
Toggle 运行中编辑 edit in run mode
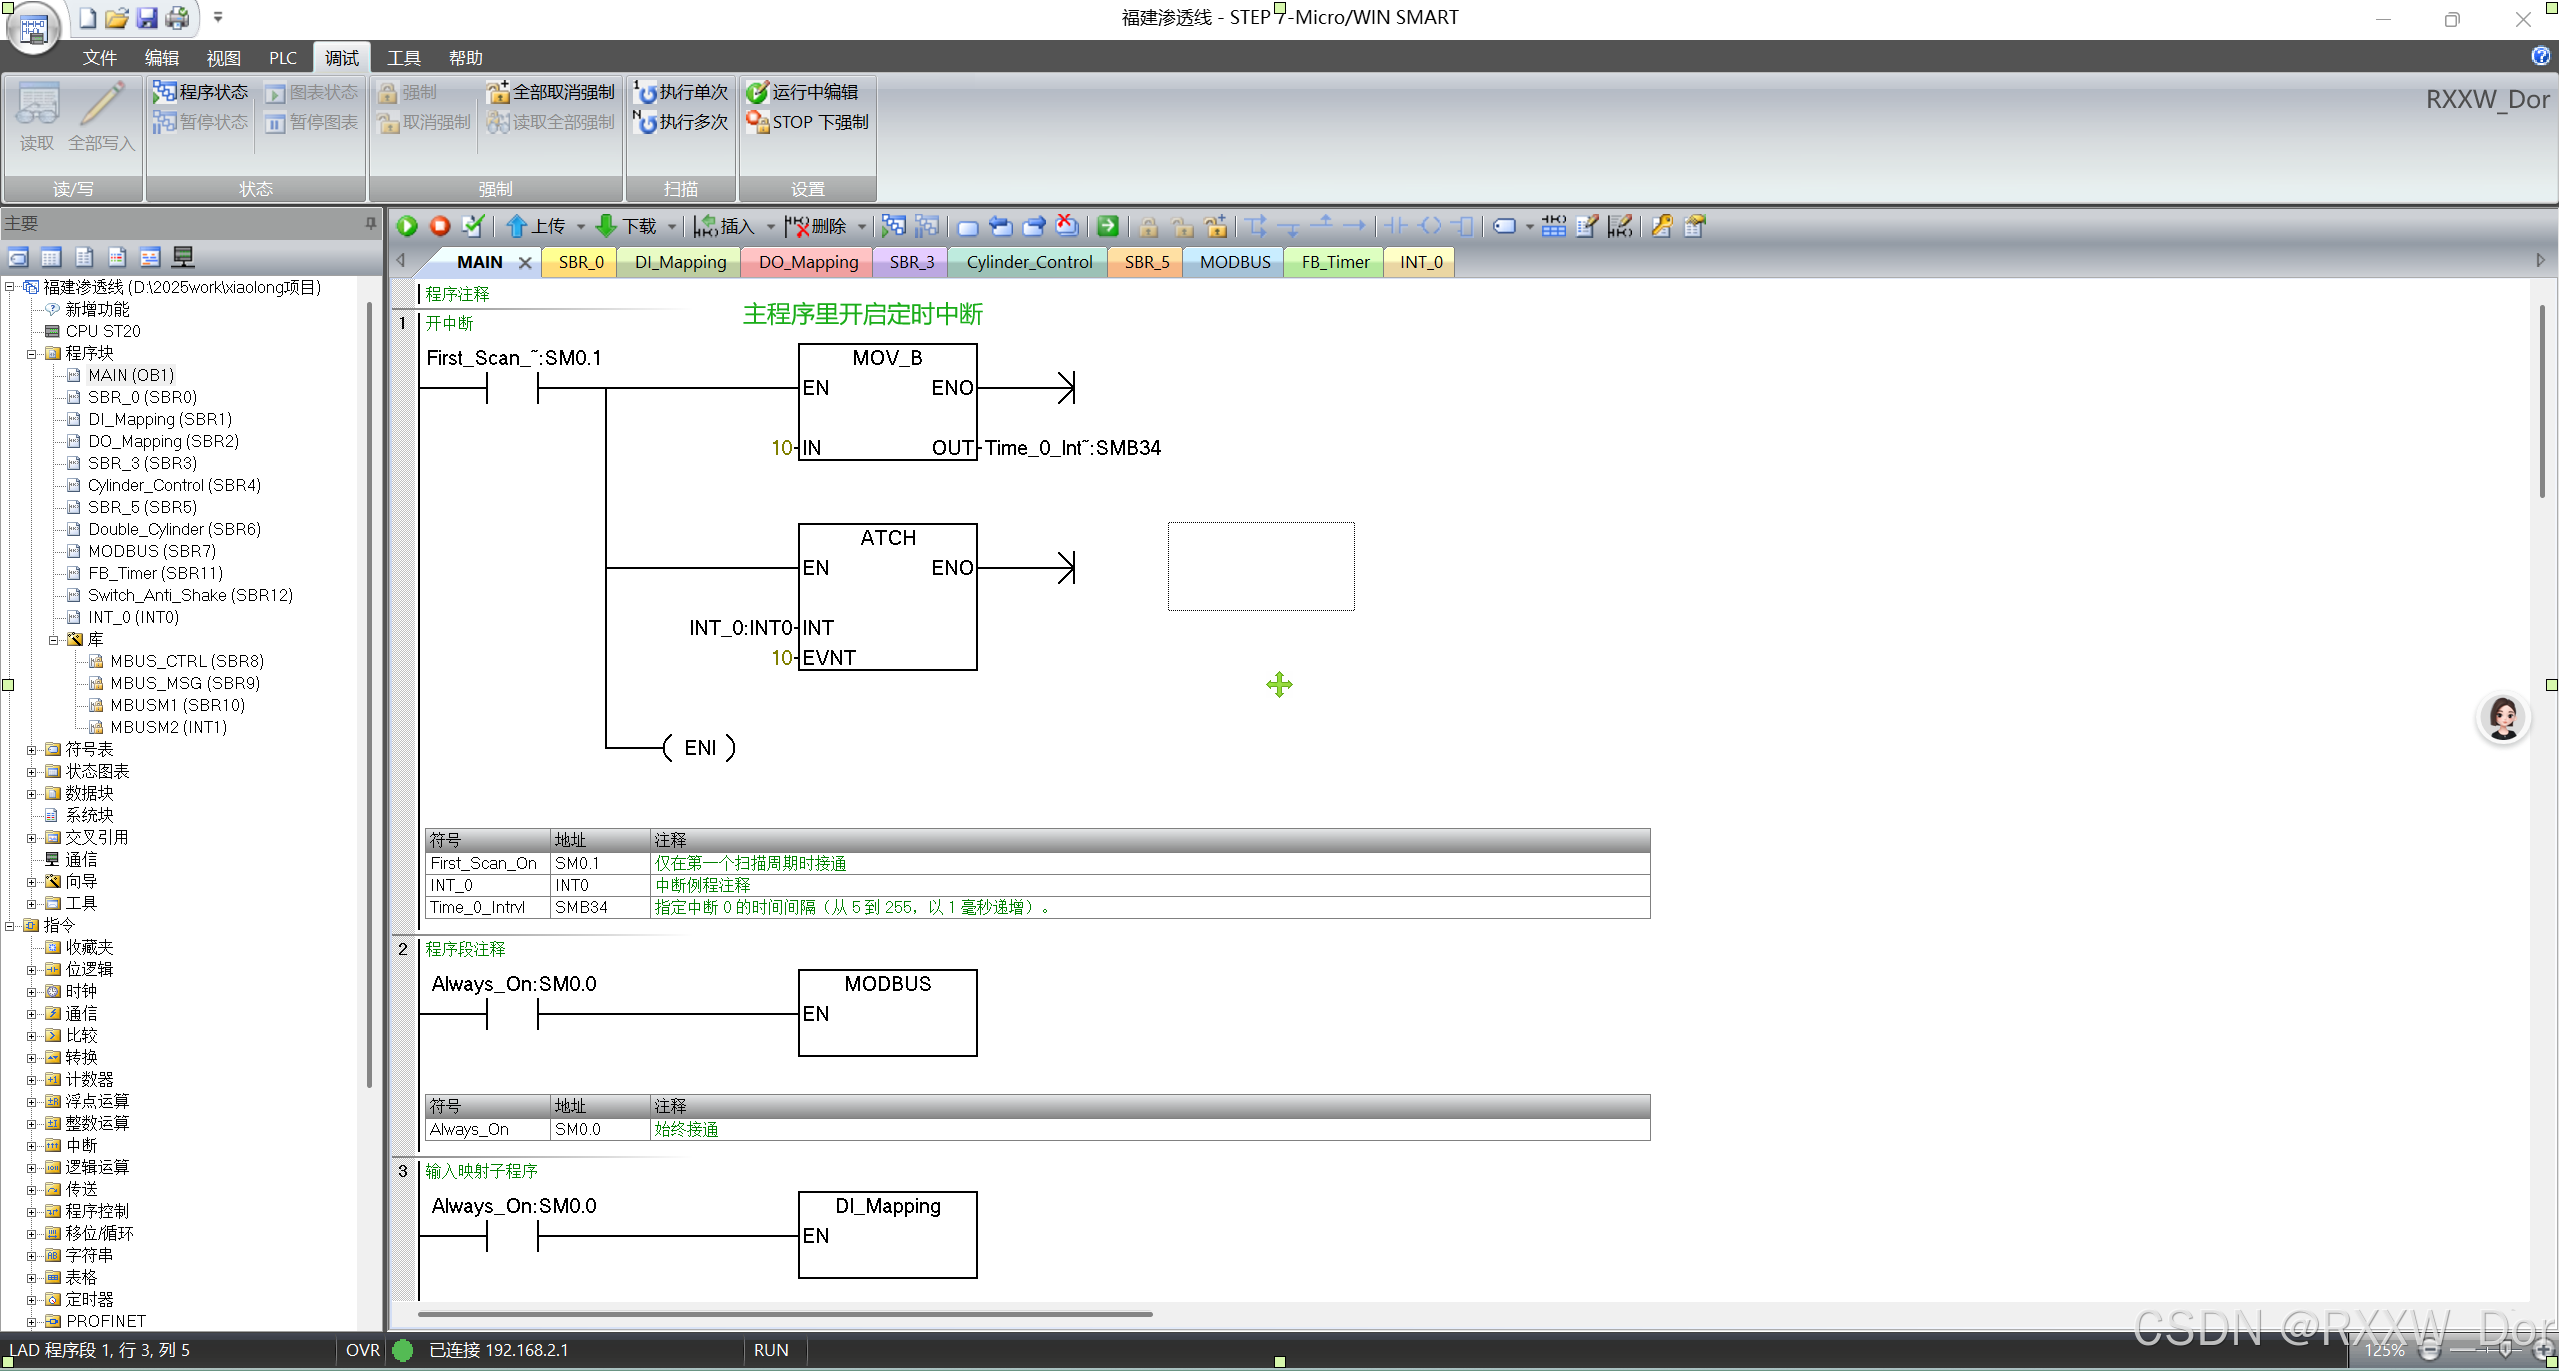pyautogui.click(x=757, y=92)
